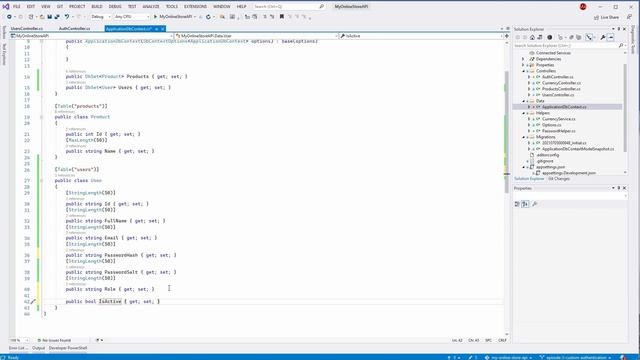The width and height of the screenshot is (640, 360).
Task: Click the Categorized icon in Properties panel
Action: tap(517, 204)
